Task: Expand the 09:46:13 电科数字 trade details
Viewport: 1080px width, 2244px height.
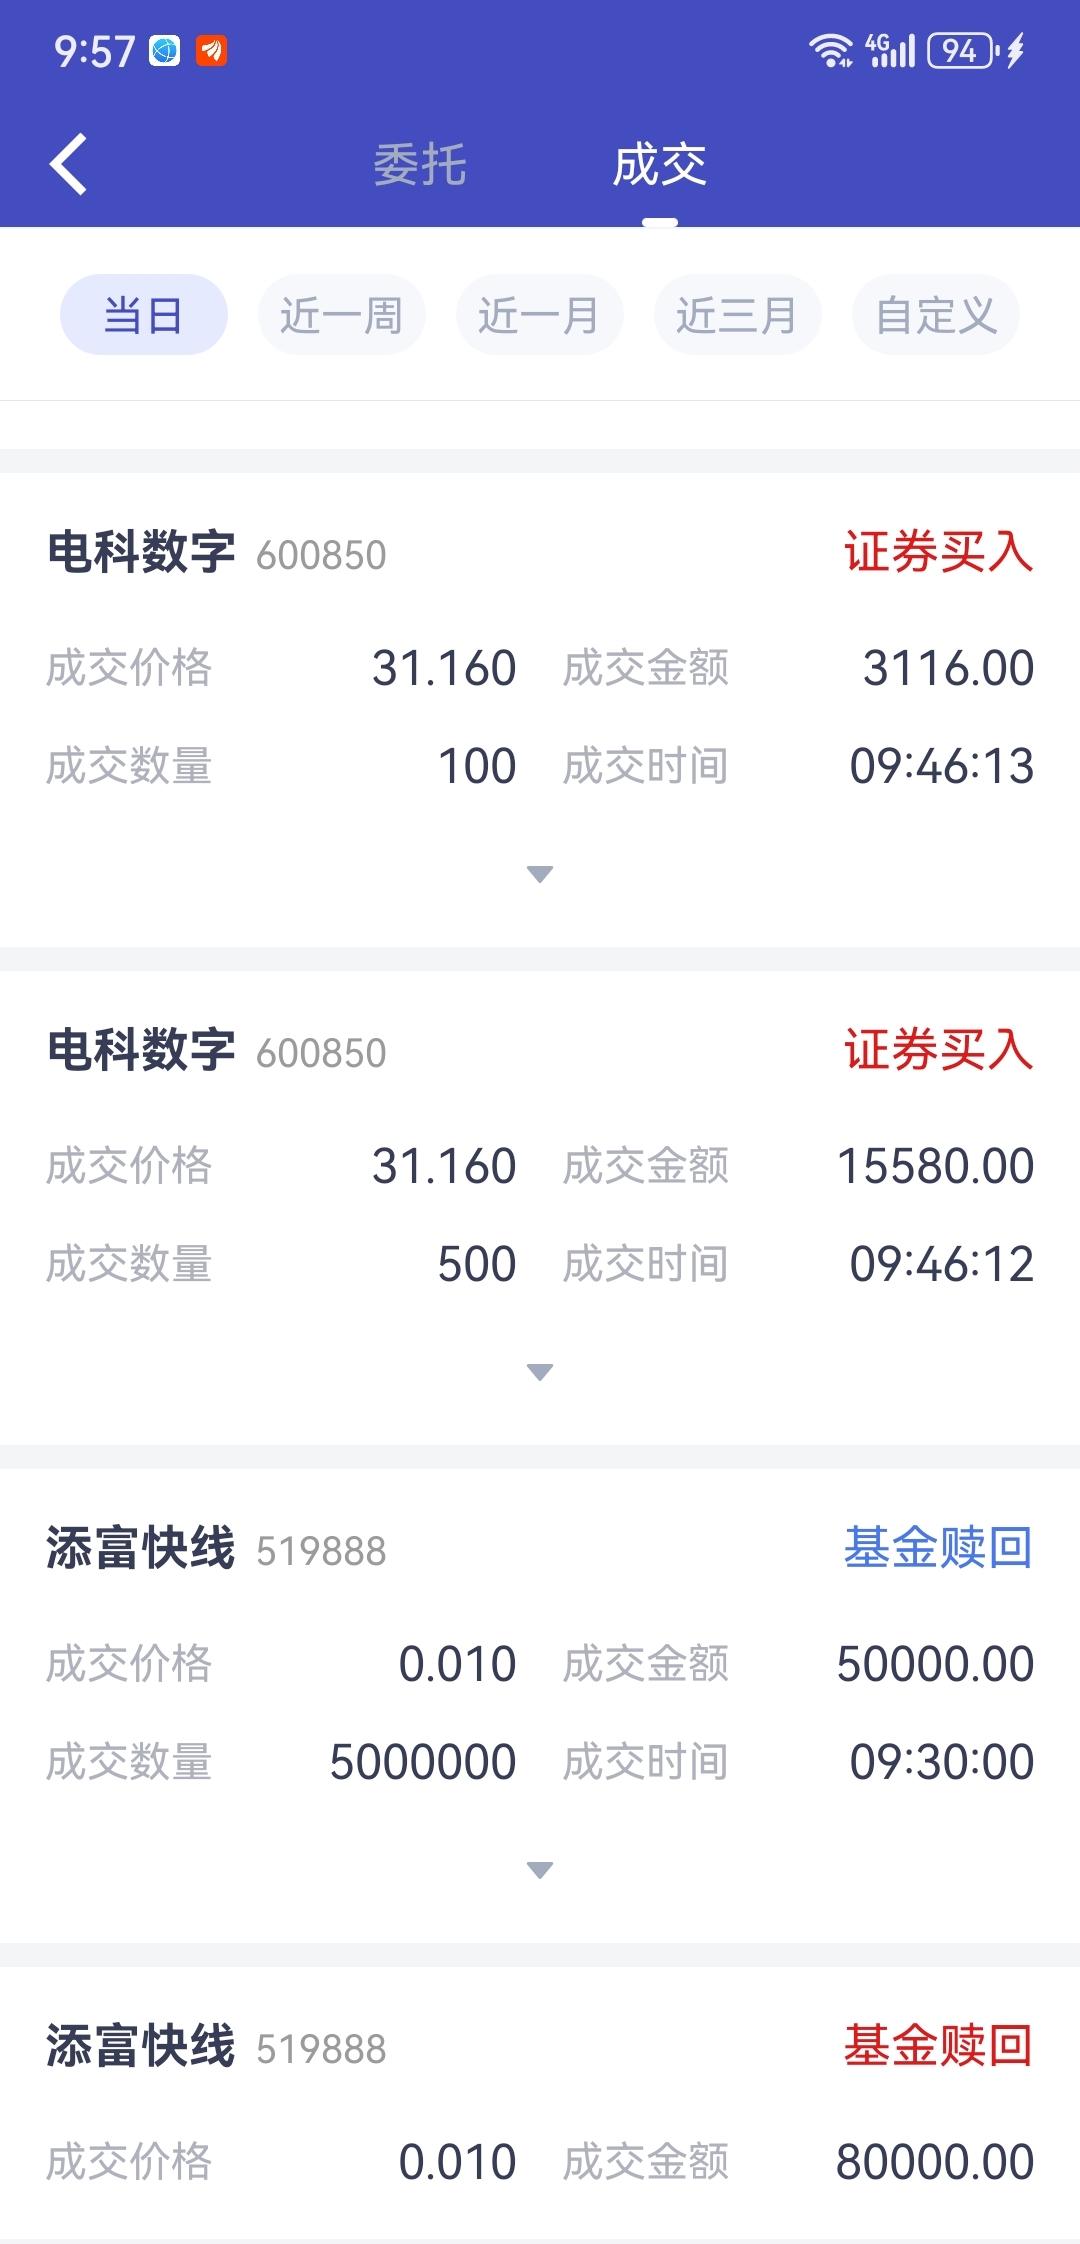Action: point(540,874)
